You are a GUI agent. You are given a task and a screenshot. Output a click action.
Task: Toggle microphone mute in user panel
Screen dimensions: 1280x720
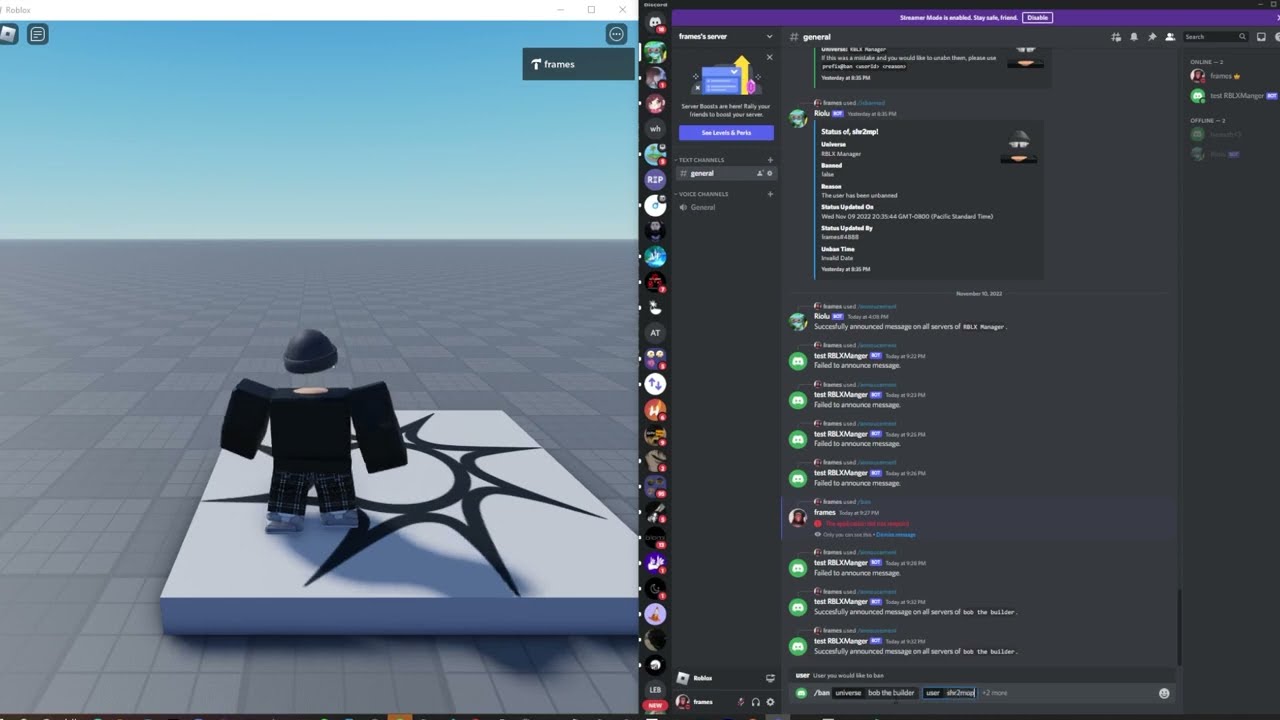coord(741,702)
